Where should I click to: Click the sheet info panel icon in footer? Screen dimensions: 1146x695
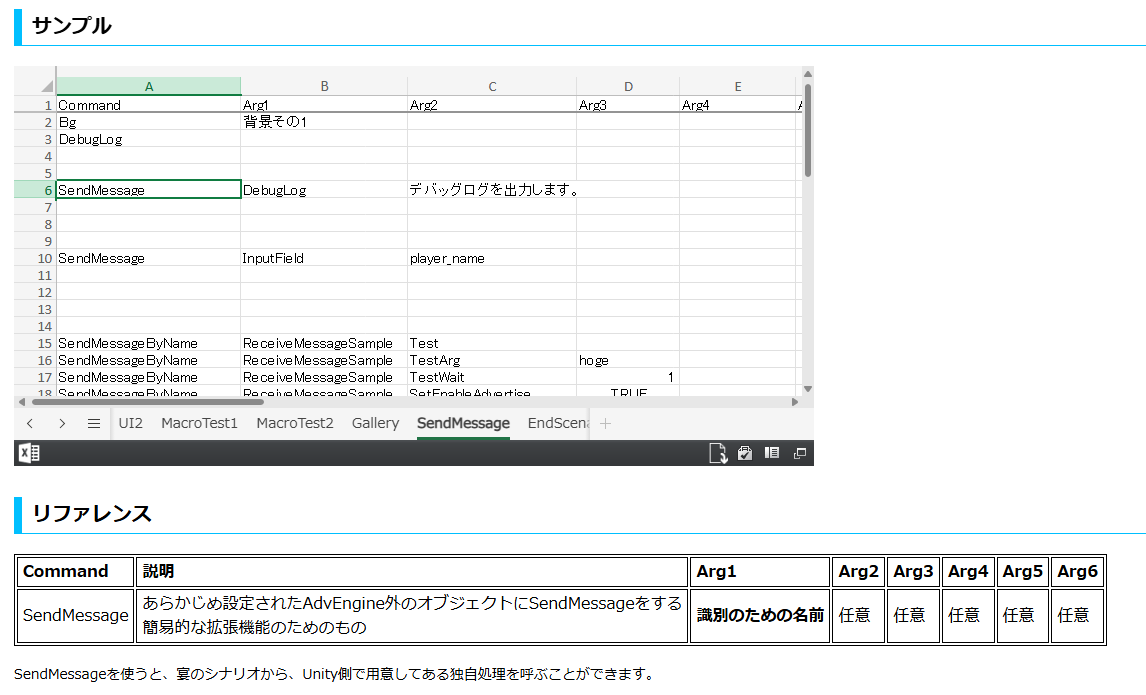772,453
